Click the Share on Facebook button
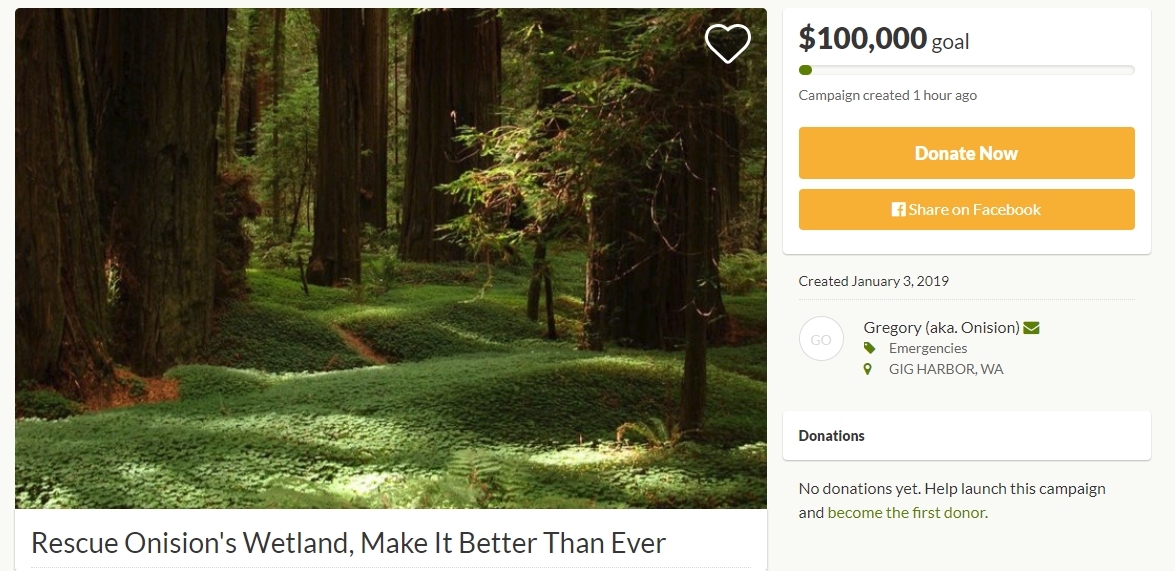The width and height of the screenshot is (1175, 571). coord(966,210)
